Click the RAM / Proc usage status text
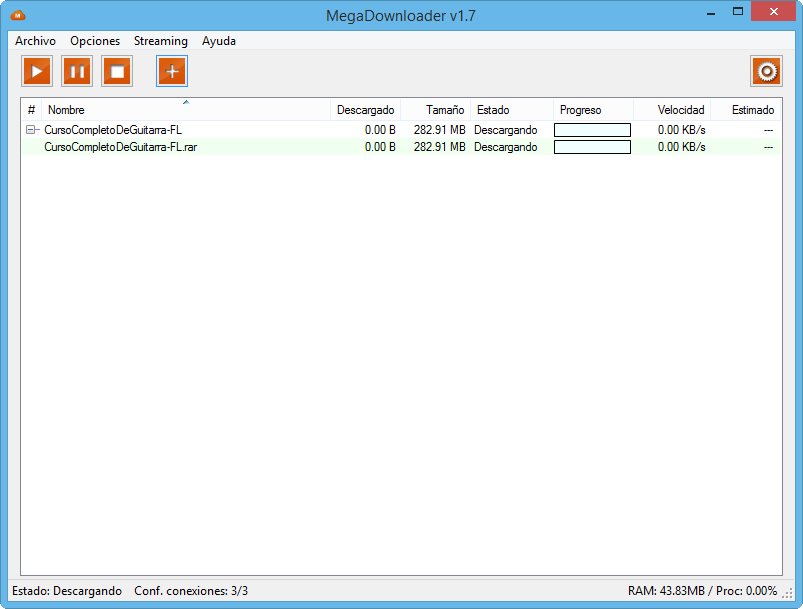This screenshot has height=609, width=803. point(702,591)
